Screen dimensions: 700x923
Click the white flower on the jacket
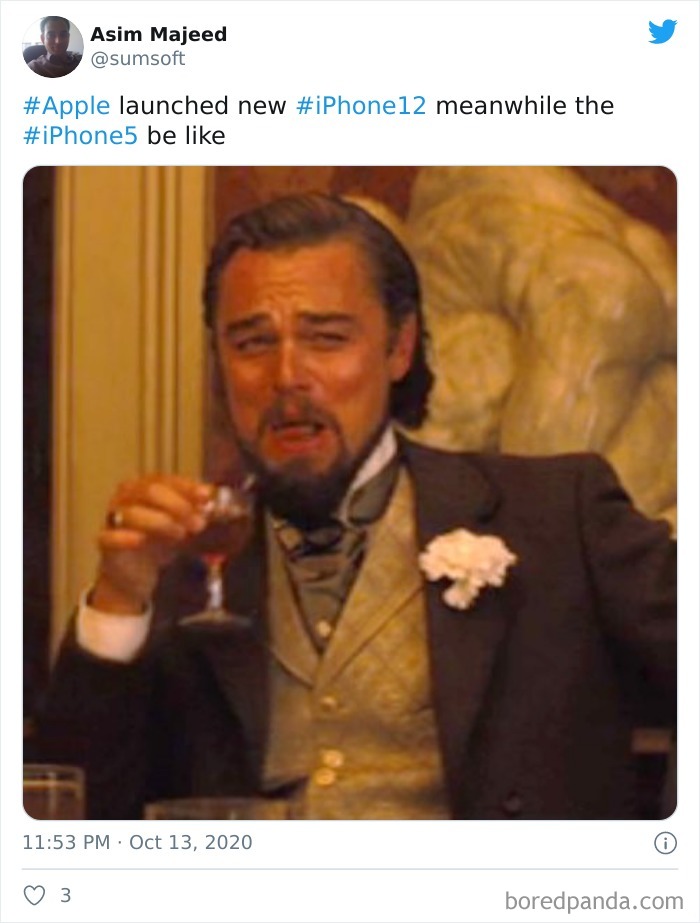coord(467,567)
